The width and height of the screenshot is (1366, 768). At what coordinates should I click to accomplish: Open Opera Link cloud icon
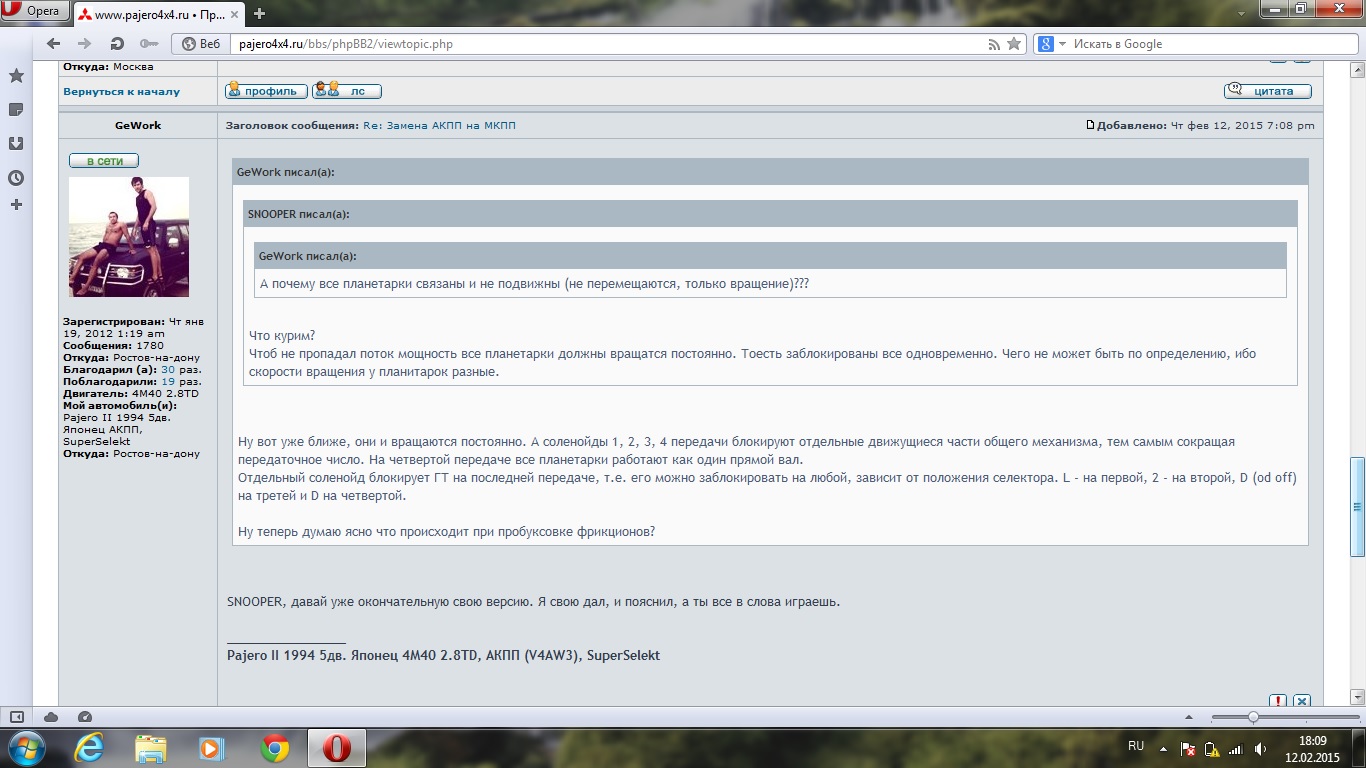[x=51, y=716]
